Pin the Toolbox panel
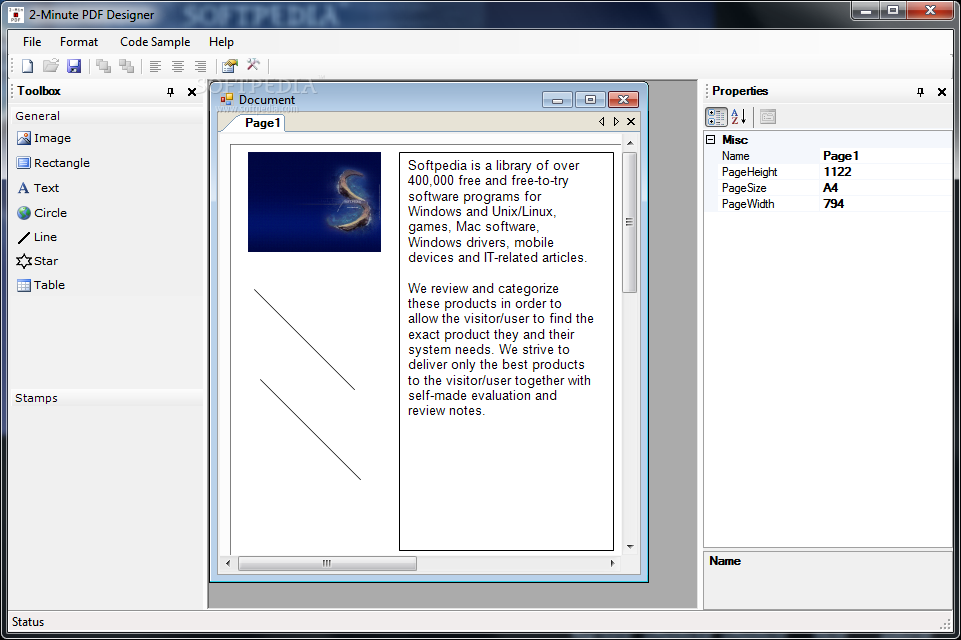 pos(170,92)
